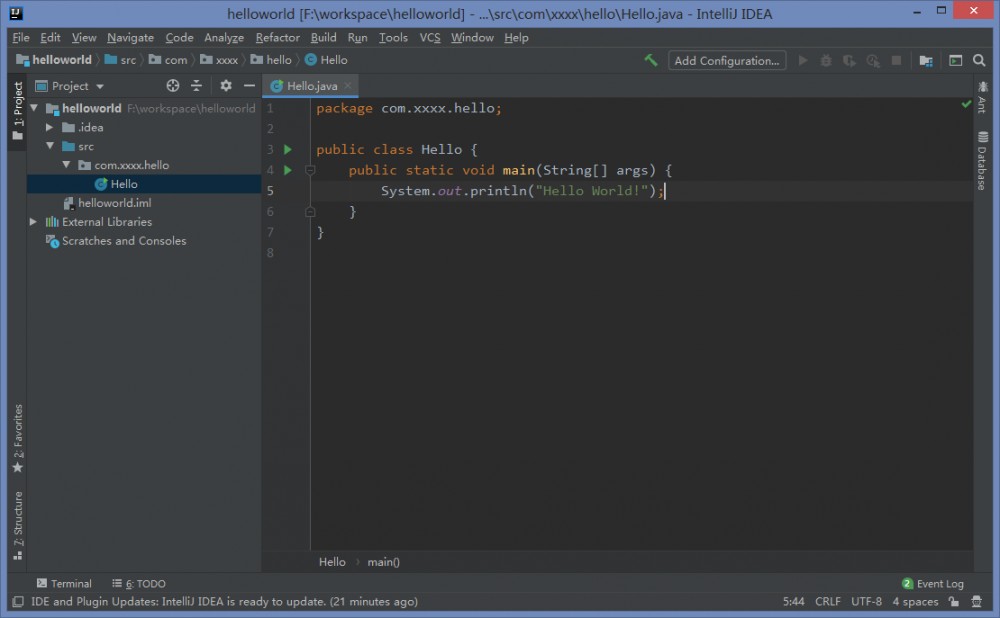Image resolution: width=1000 pixels, height=618 pixels.
Task: Hide the Project panel with minimize icon
Action: (248, 86)
